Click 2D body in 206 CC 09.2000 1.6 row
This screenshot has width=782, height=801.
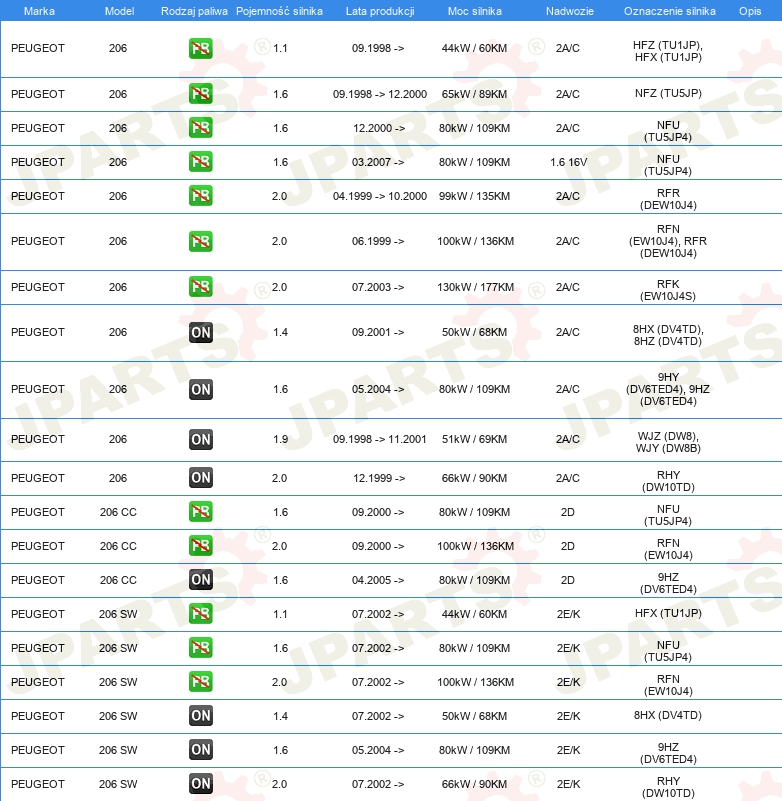(x=567, y=512)
